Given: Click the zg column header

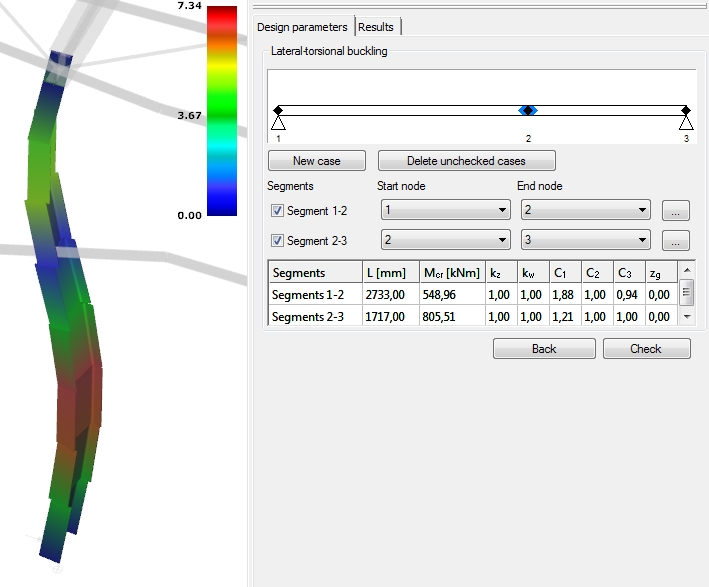Looking at the screenshot, I should click(661, 273).
